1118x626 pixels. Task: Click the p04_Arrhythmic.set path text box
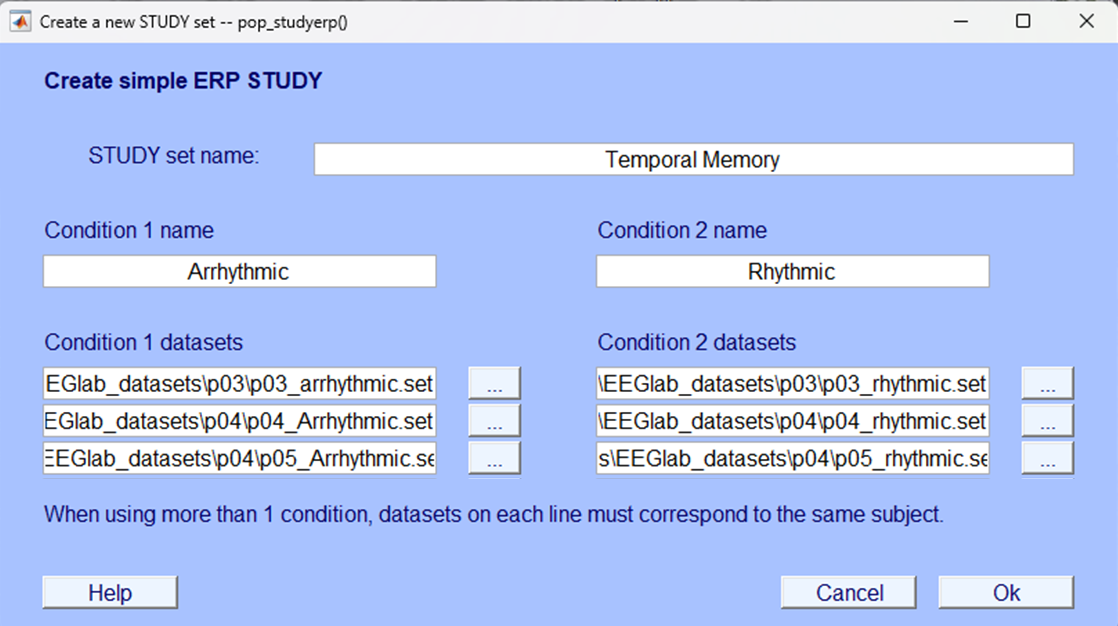pos(240,420)
